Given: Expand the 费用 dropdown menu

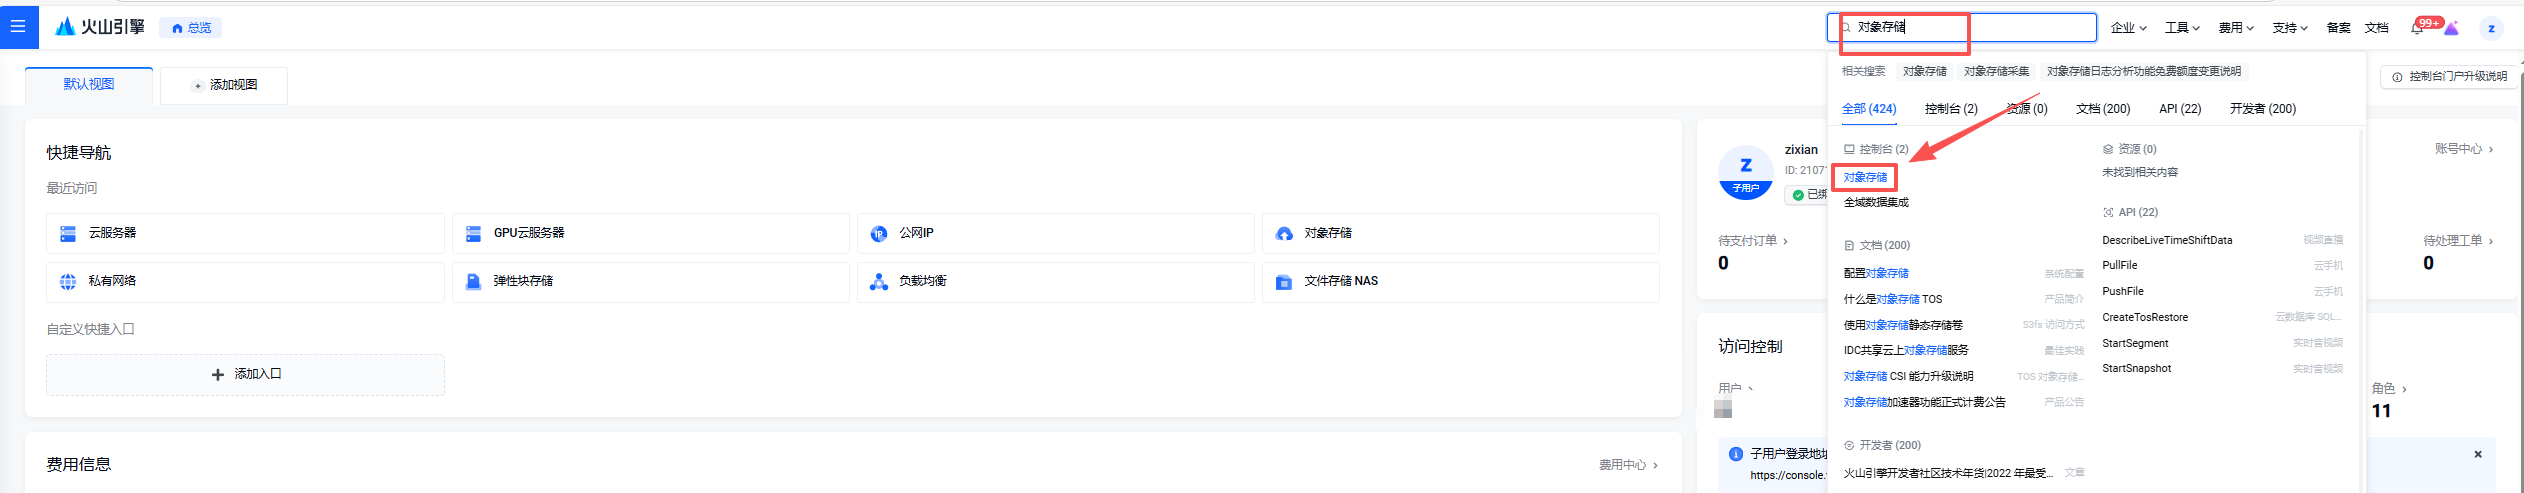Looking at the screenshot, I should (2235, 28).
